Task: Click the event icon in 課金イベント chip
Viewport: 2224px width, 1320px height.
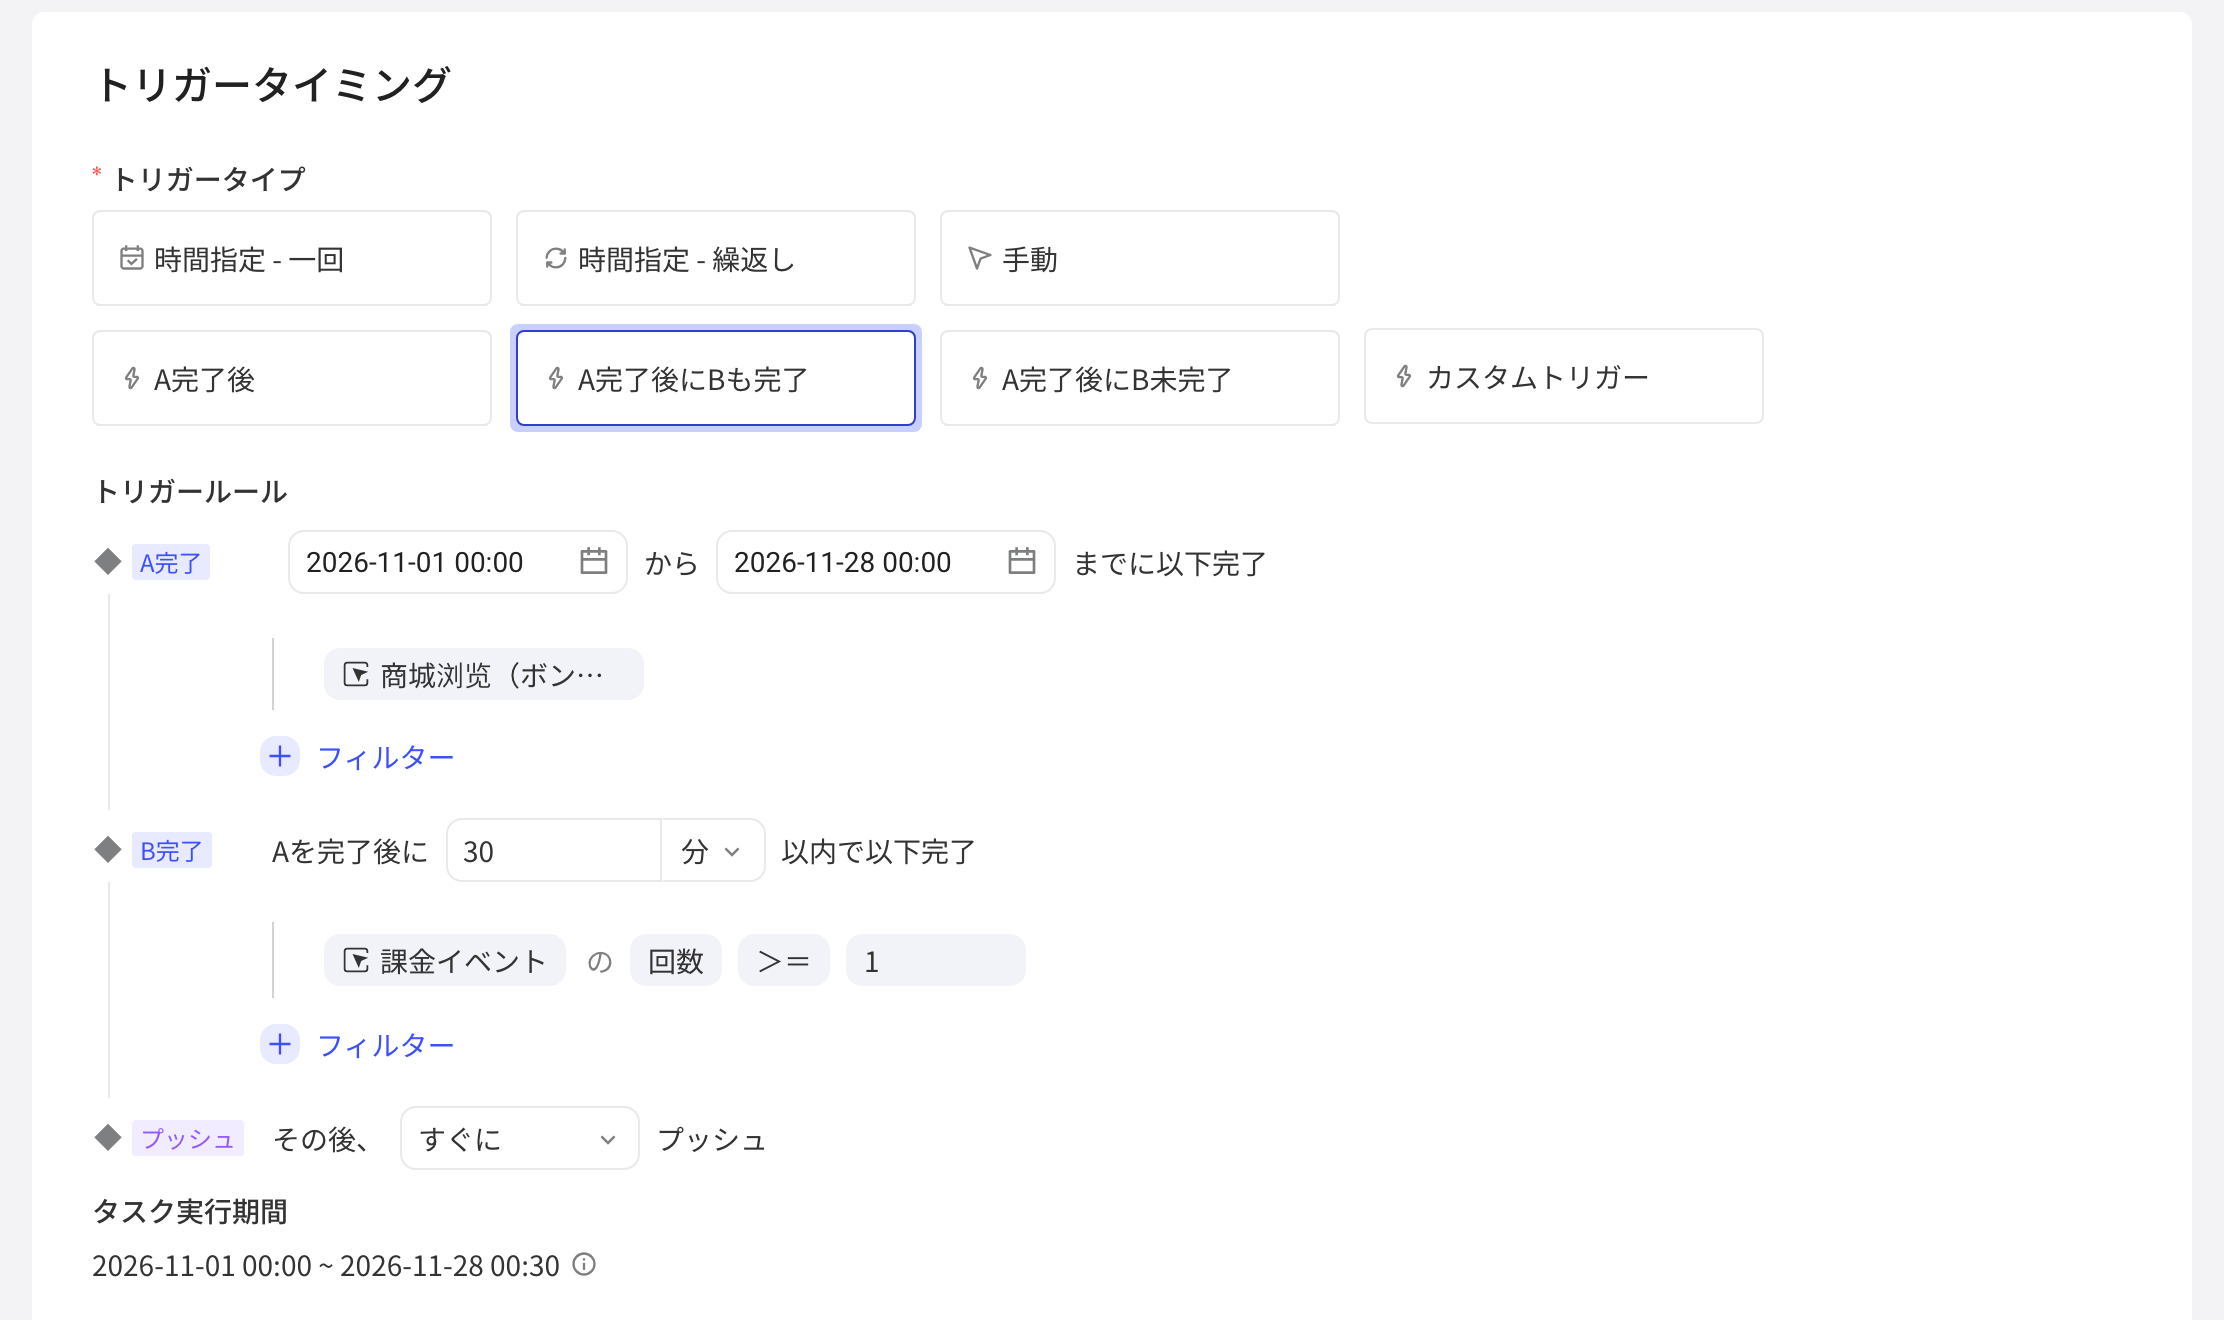Action: tap(356, 961)
